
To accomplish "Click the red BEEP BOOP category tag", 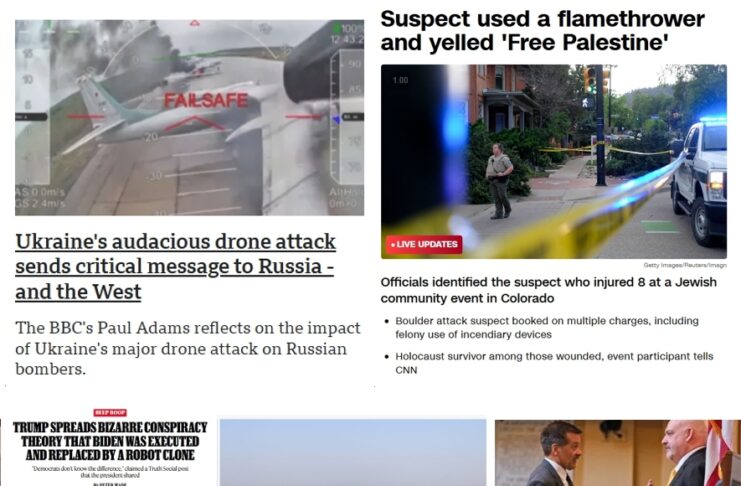I will click(110, 413).
